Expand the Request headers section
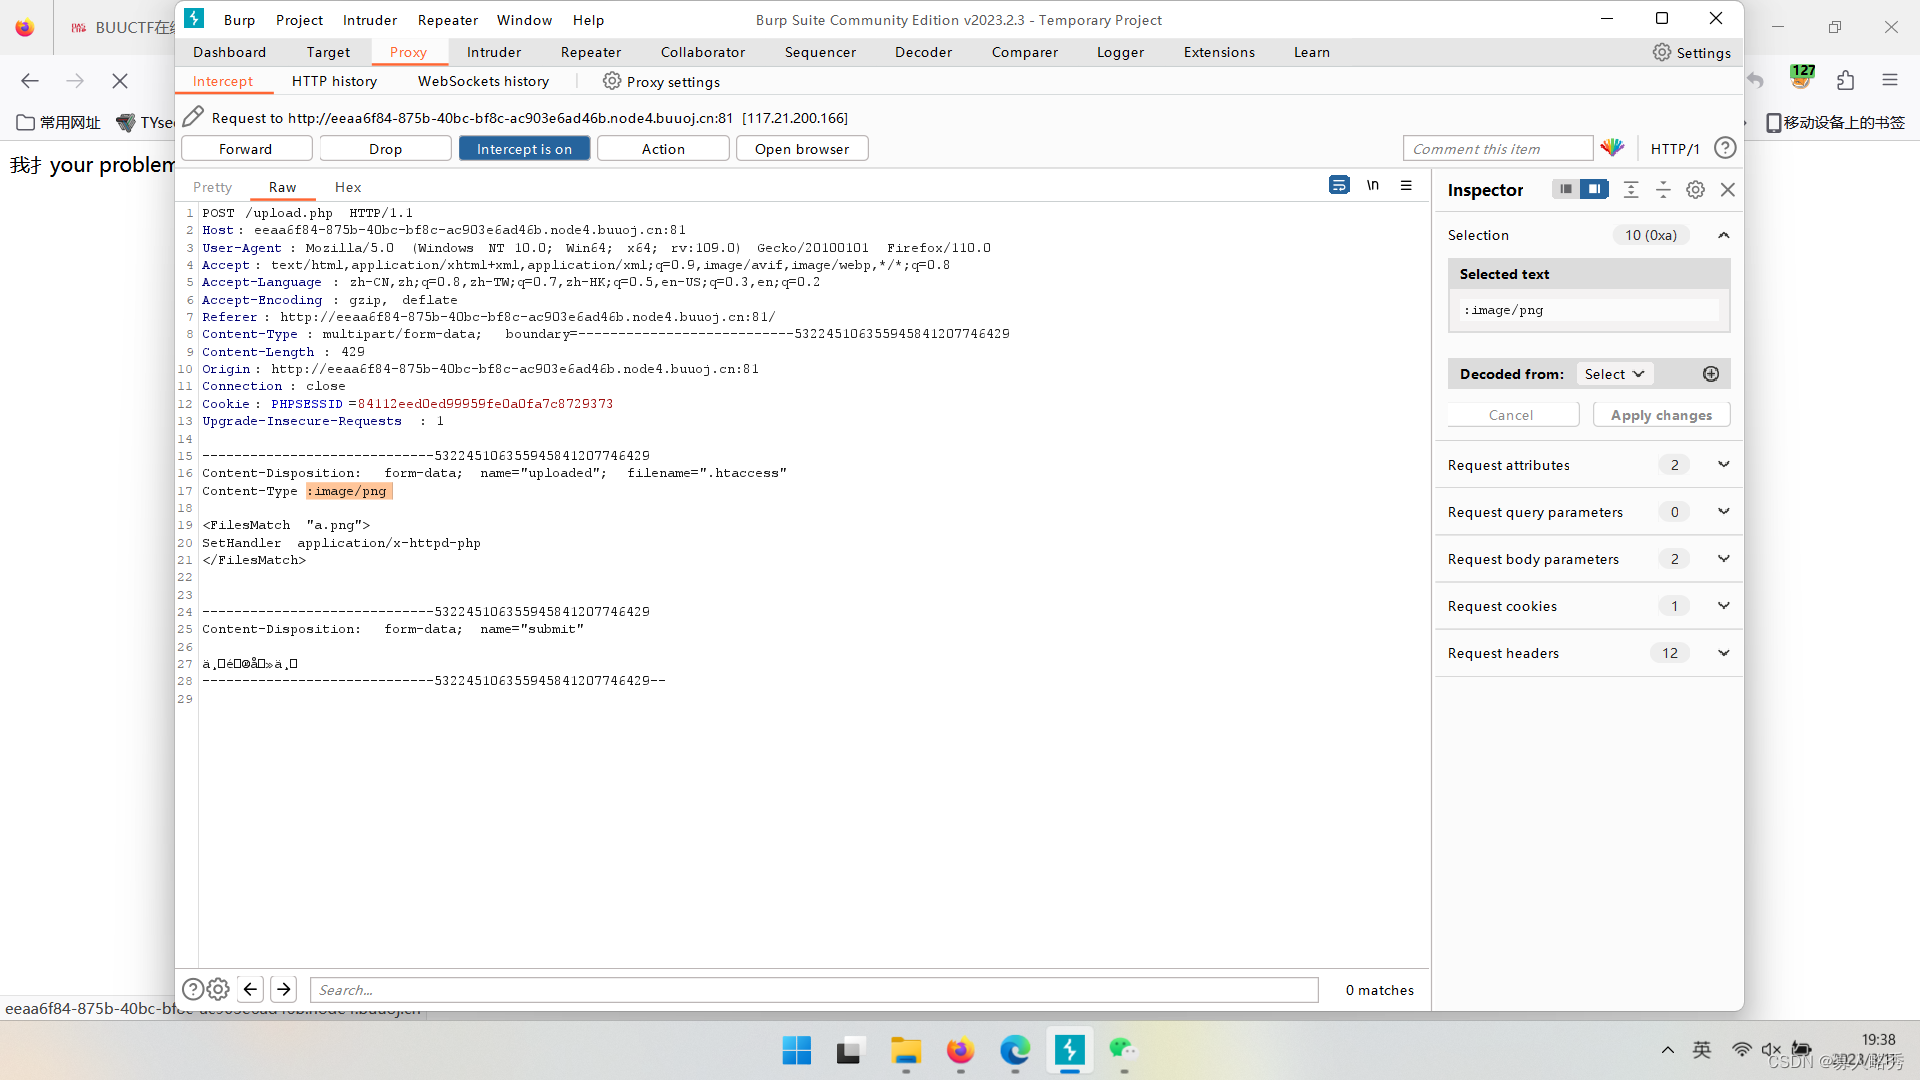The width and height of the screenshot is (1920, 1080). click(x=1723, y=653)
